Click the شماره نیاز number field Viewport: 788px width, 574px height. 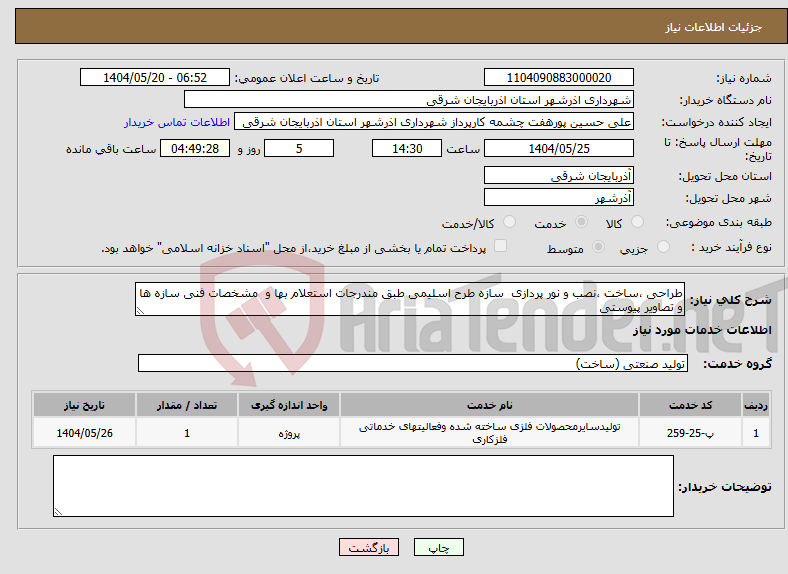point(559,77)
